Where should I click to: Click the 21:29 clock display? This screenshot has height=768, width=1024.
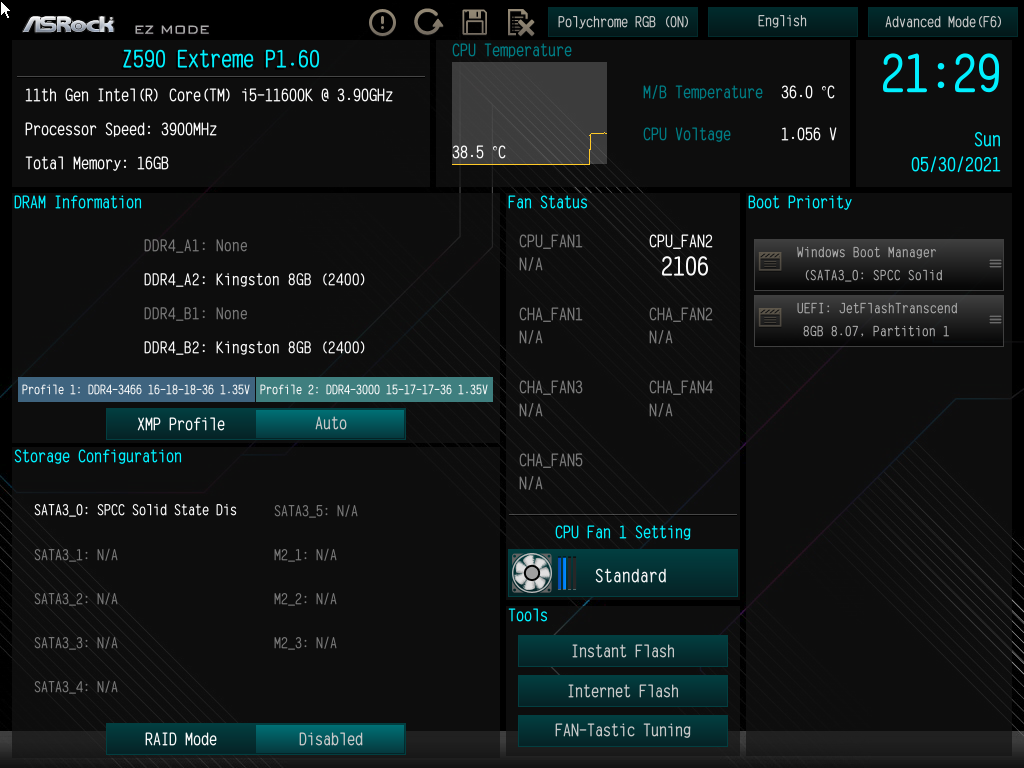(x=940, y=74)
